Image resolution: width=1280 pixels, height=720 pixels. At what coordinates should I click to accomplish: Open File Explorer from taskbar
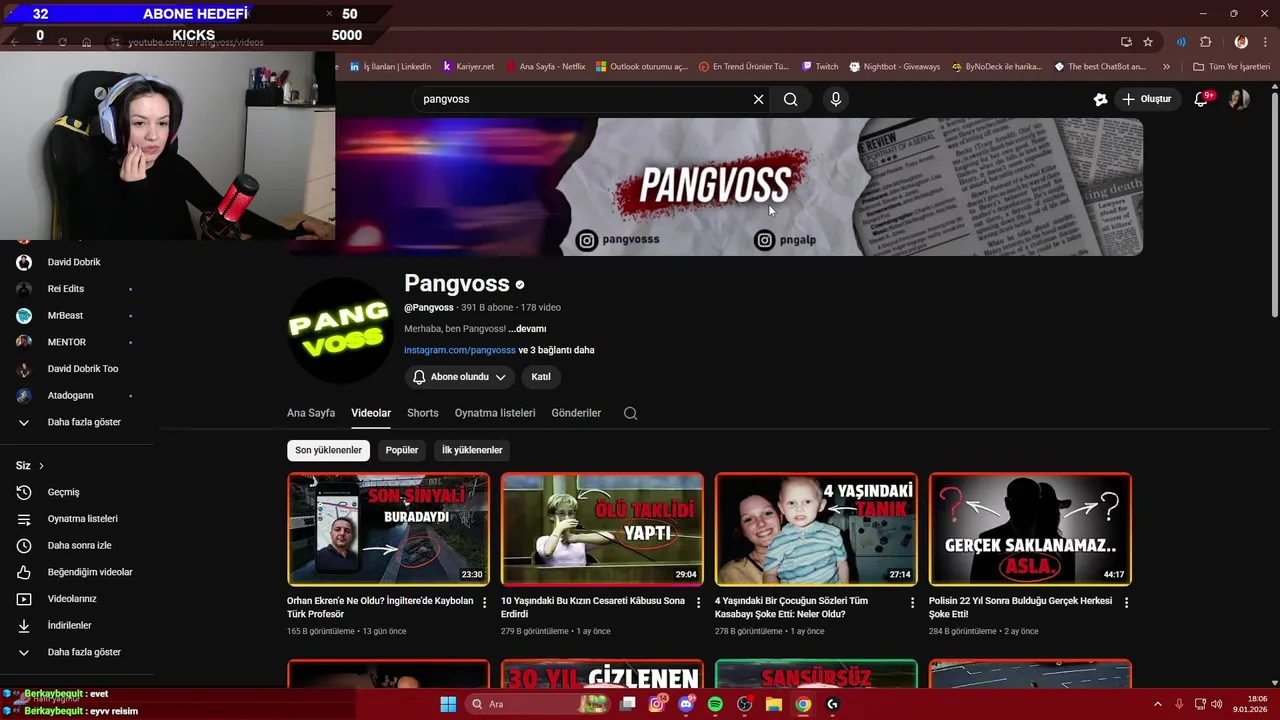pos(773,704)
